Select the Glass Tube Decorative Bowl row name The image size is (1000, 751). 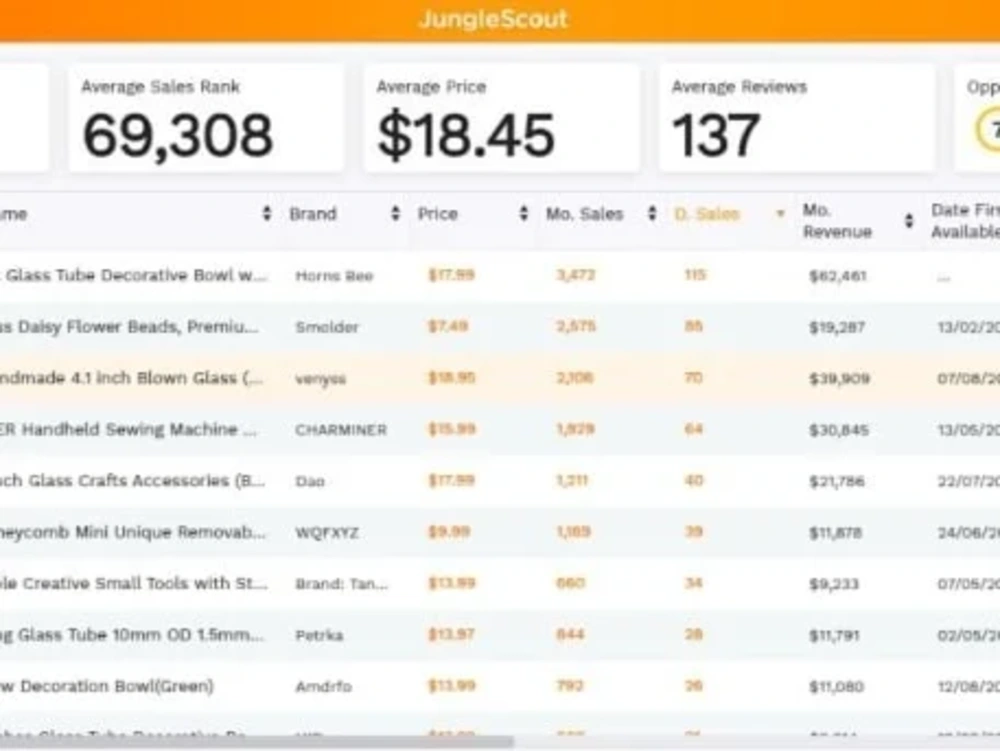click(x=134, y=275)
